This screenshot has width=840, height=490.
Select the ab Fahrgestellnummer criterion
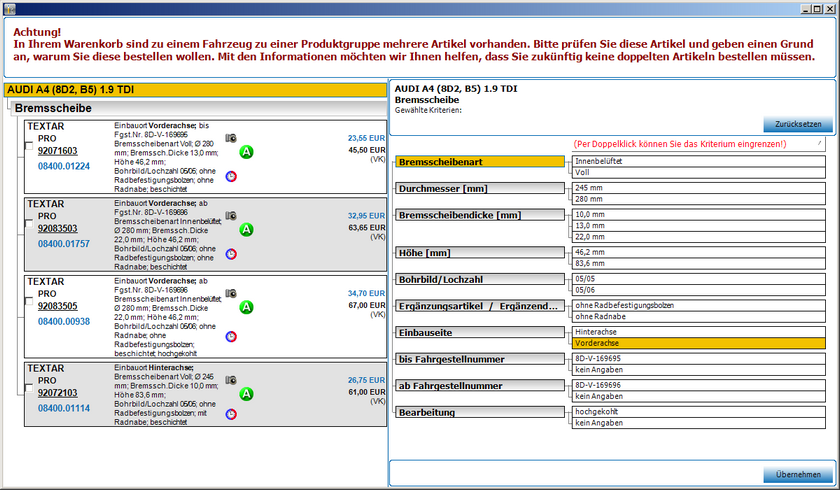(480, 386)
